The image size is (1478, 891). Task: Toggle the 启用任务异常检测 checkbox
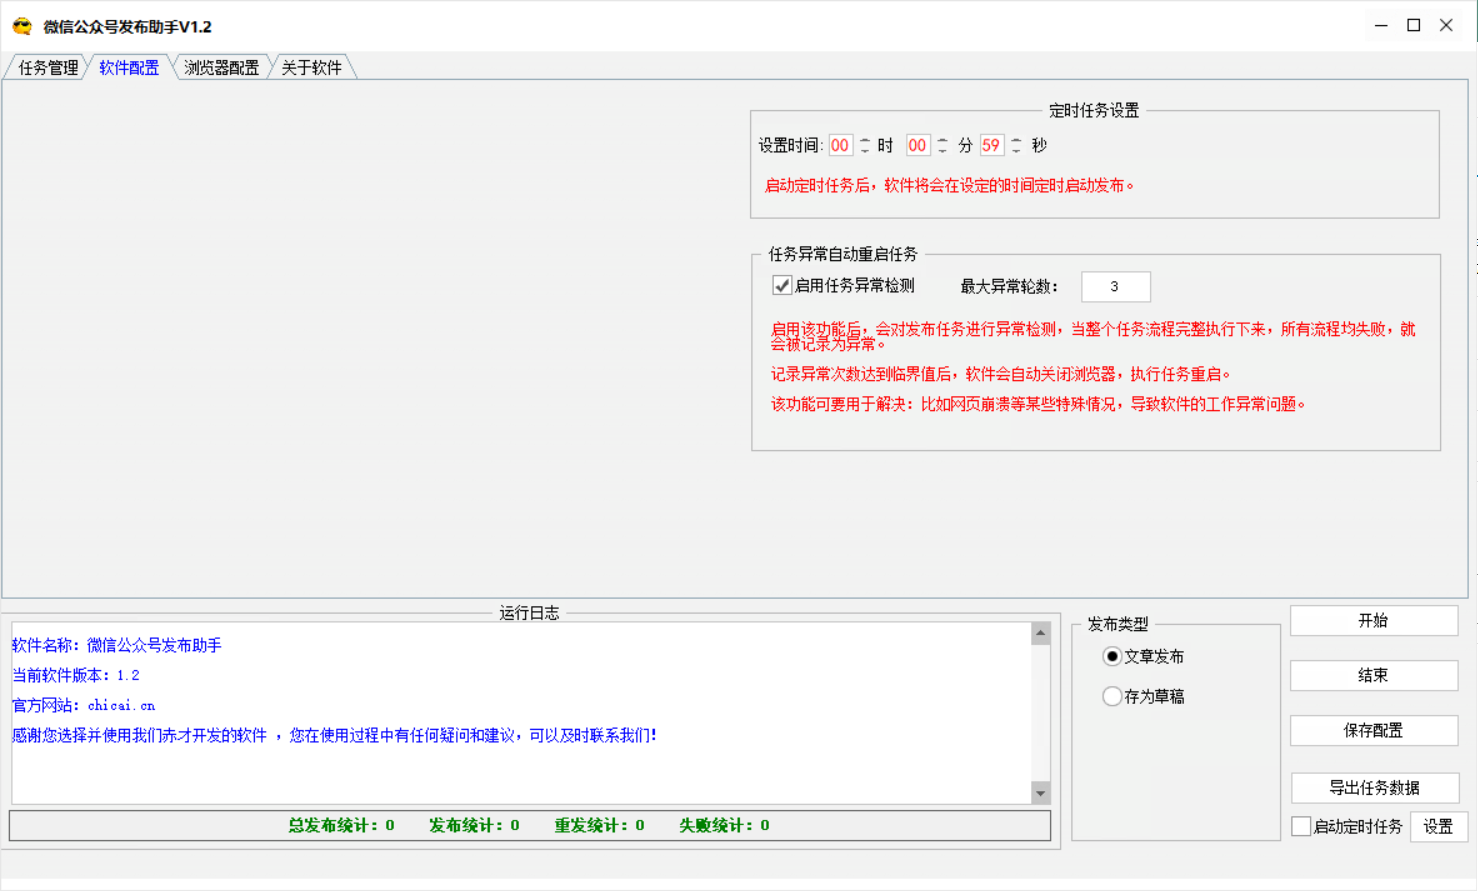click(x=782, y=286)
